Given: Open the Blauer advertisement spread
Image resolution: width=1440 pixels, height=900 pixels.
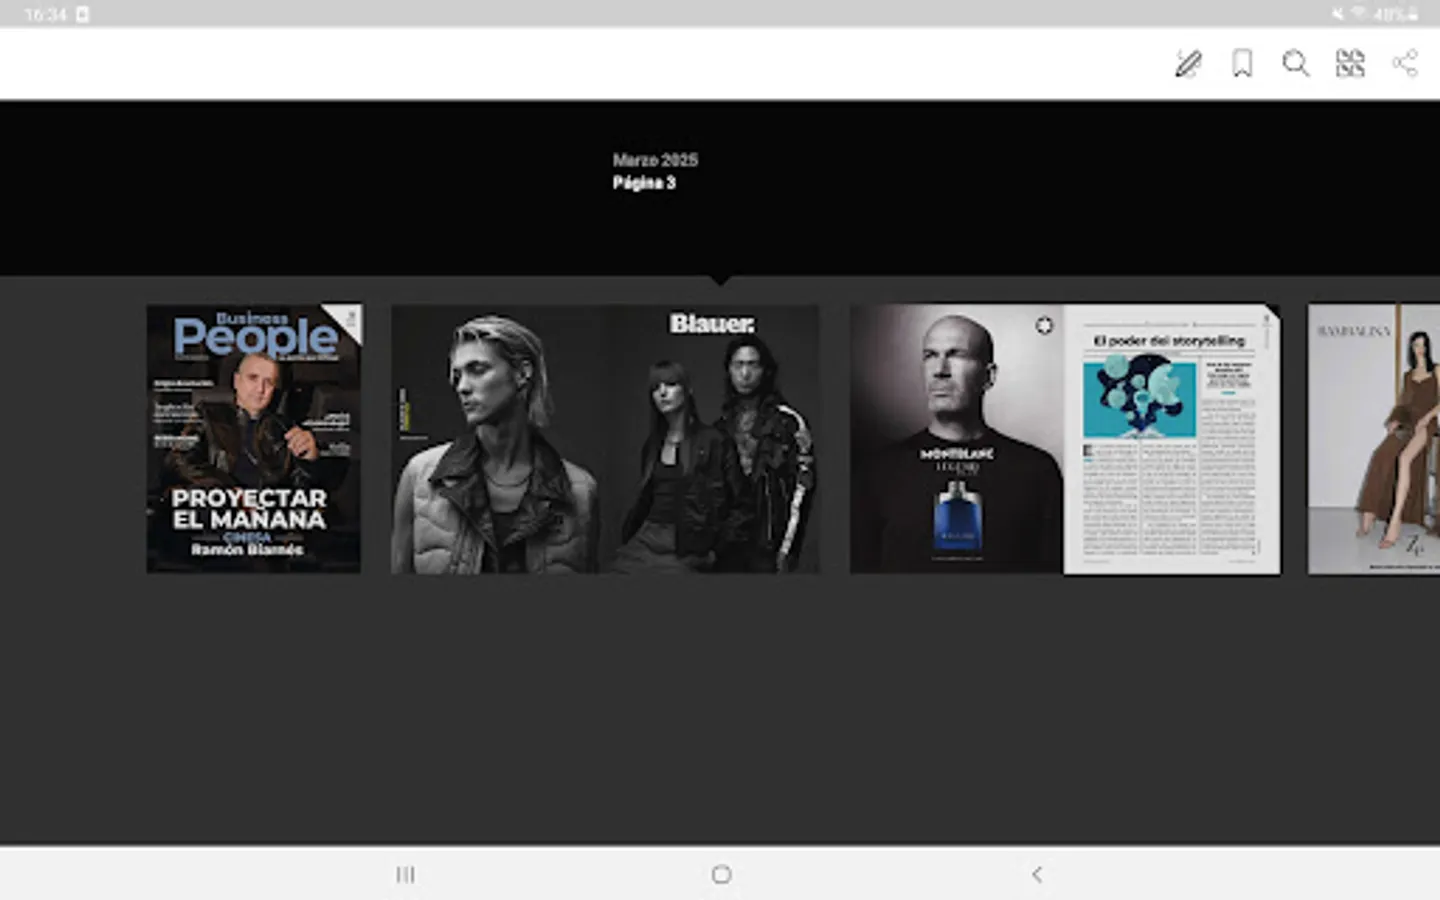Looking at the screenshot, I should point(605,439).
